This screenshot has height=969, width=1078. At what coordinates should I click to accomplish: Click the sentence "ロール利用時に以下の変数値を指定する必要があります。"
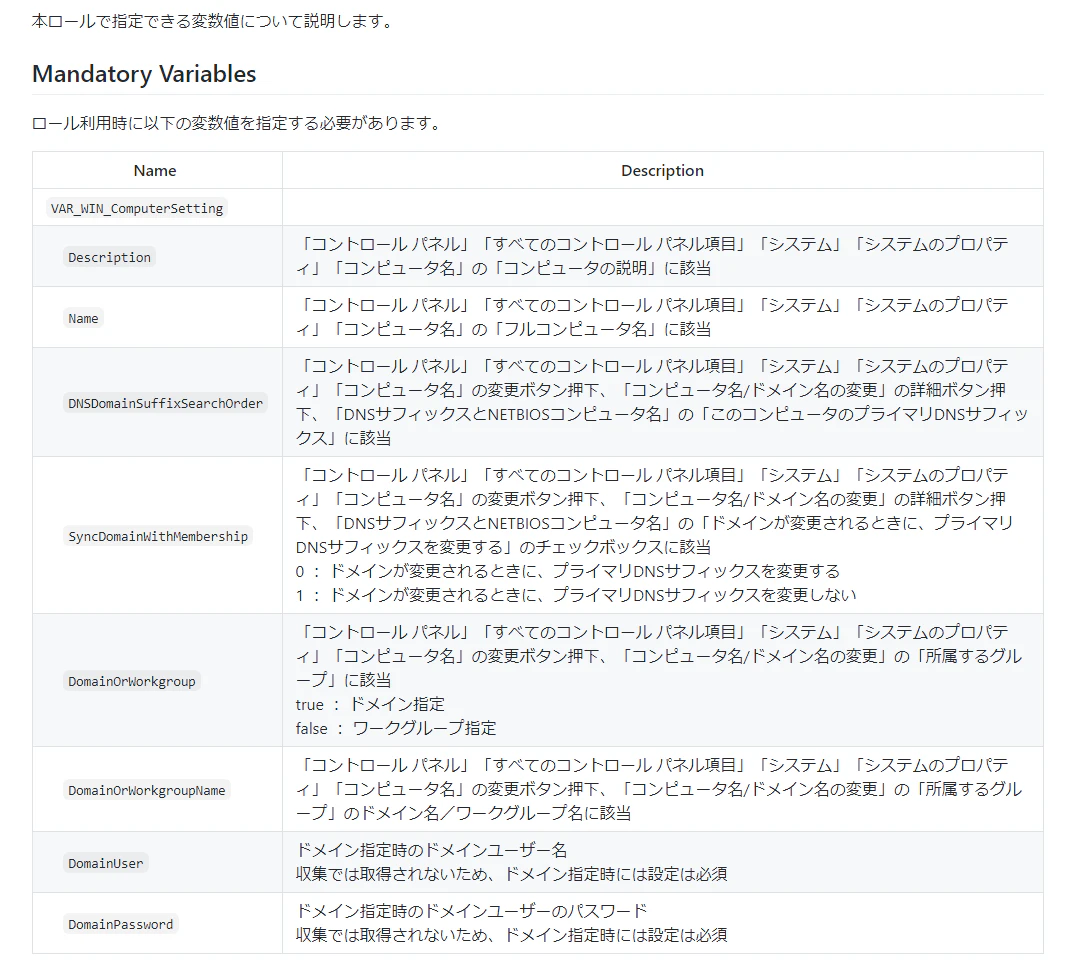[239, 123]
